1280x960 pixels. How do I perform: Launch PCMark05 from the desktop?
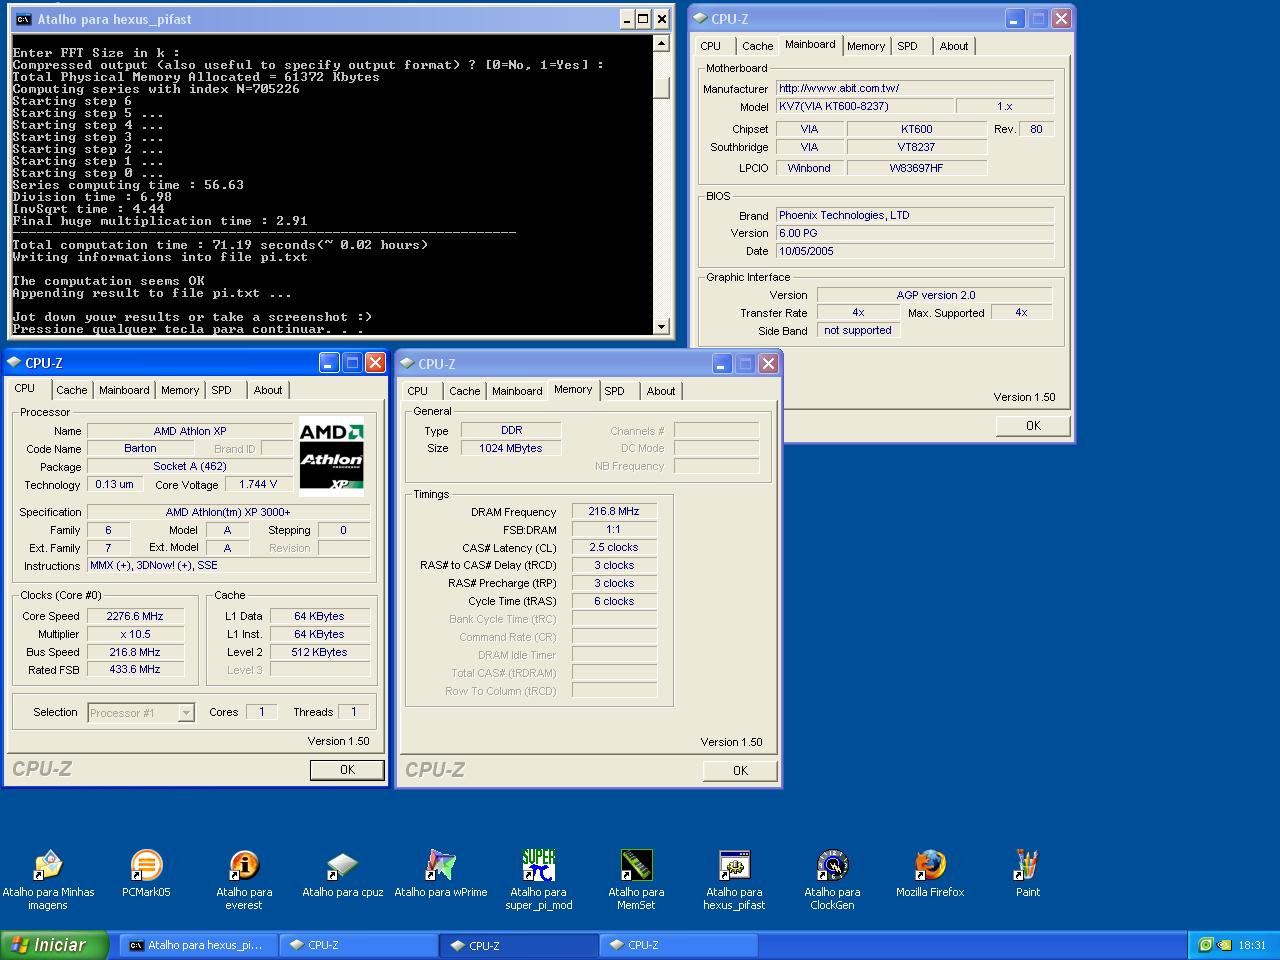[146, 866]
